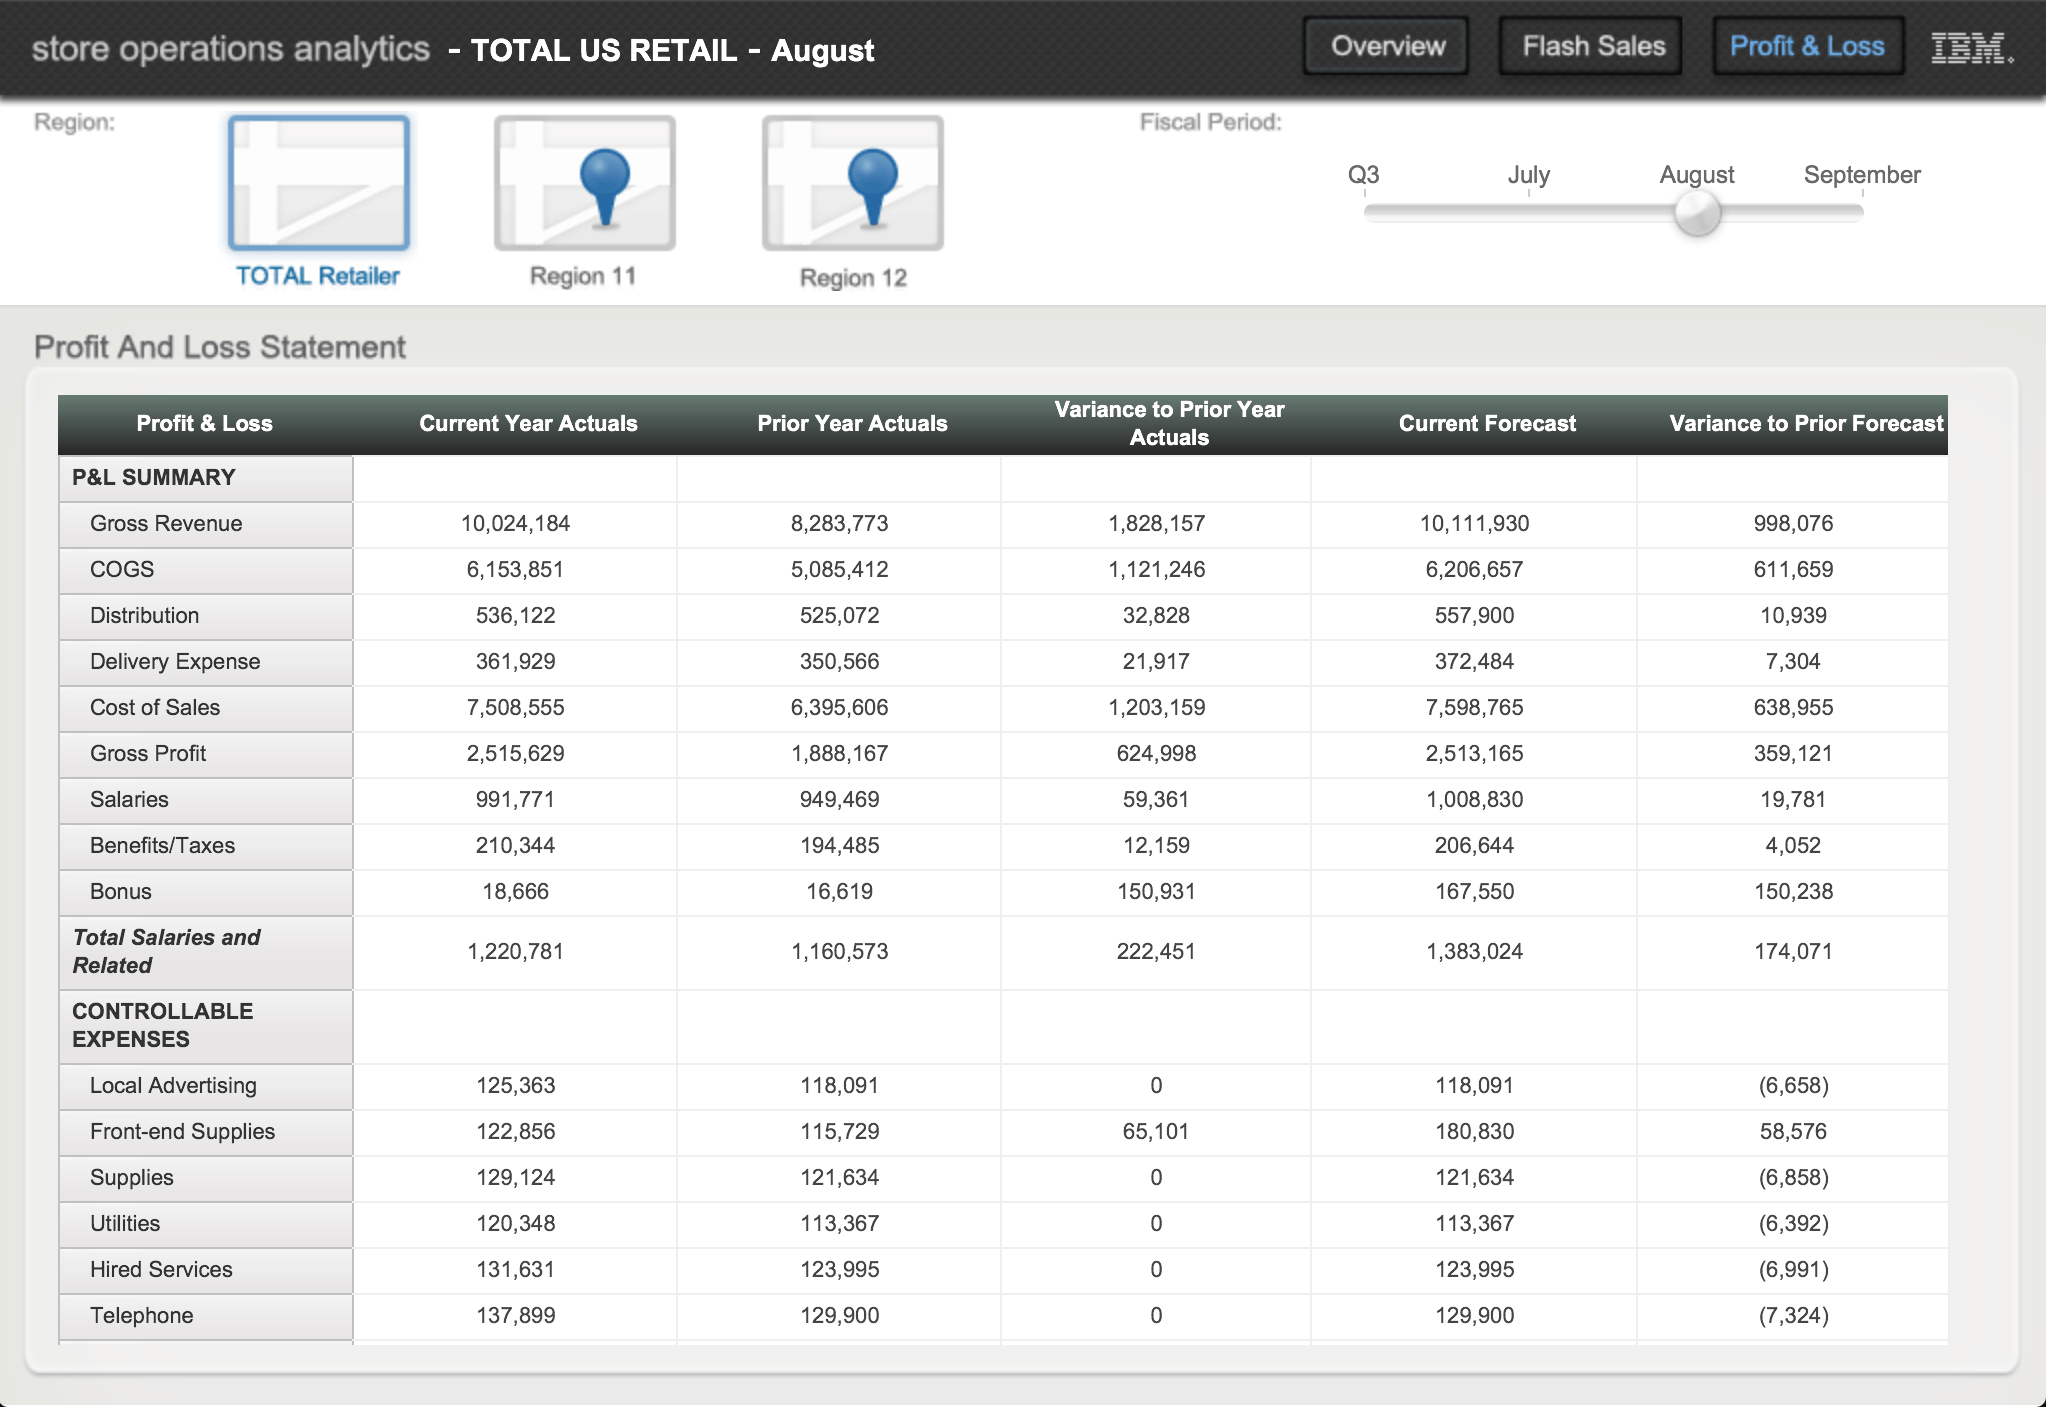Click the Variance to Prior Forecast header
Image resolution: width=2046 pixels, height=1407 pixels.
pos(1805,424)
